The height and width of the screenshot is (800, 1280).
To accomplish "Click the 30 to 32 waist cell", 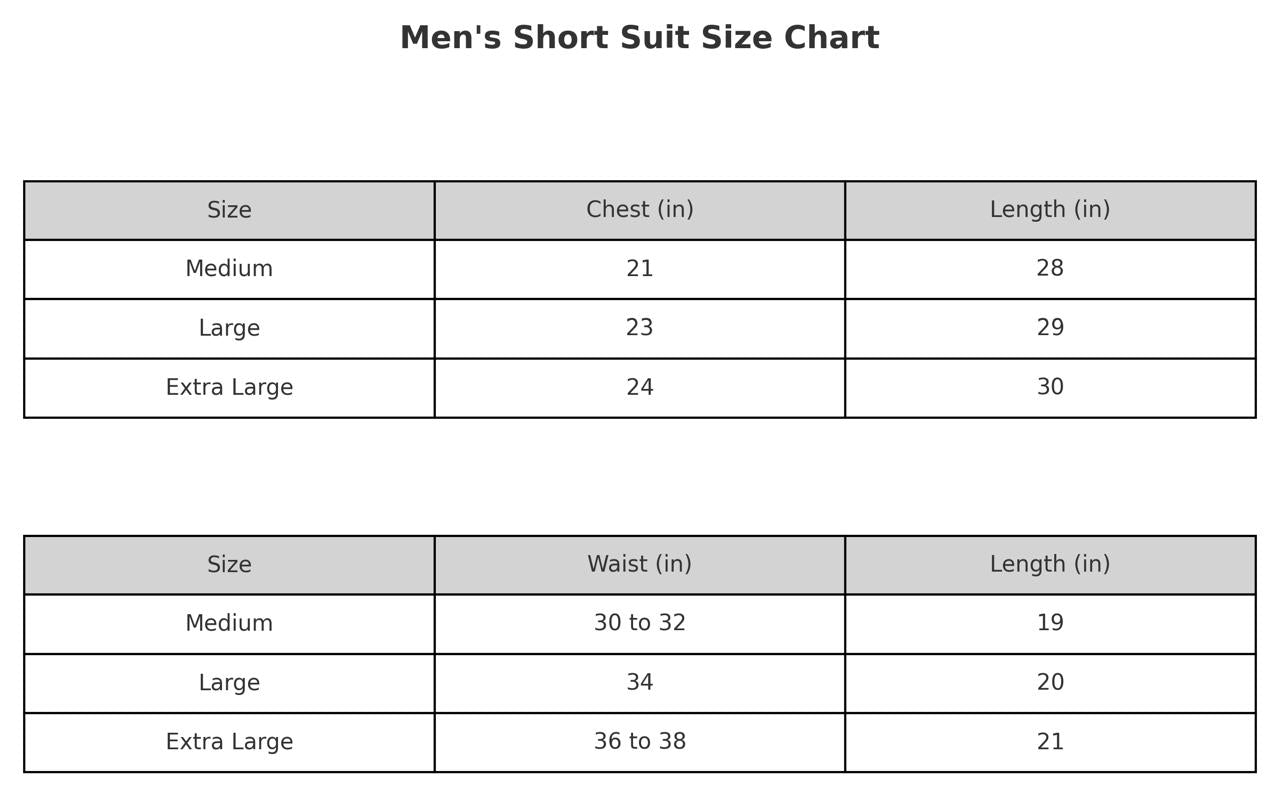I will tap(639, 623).
